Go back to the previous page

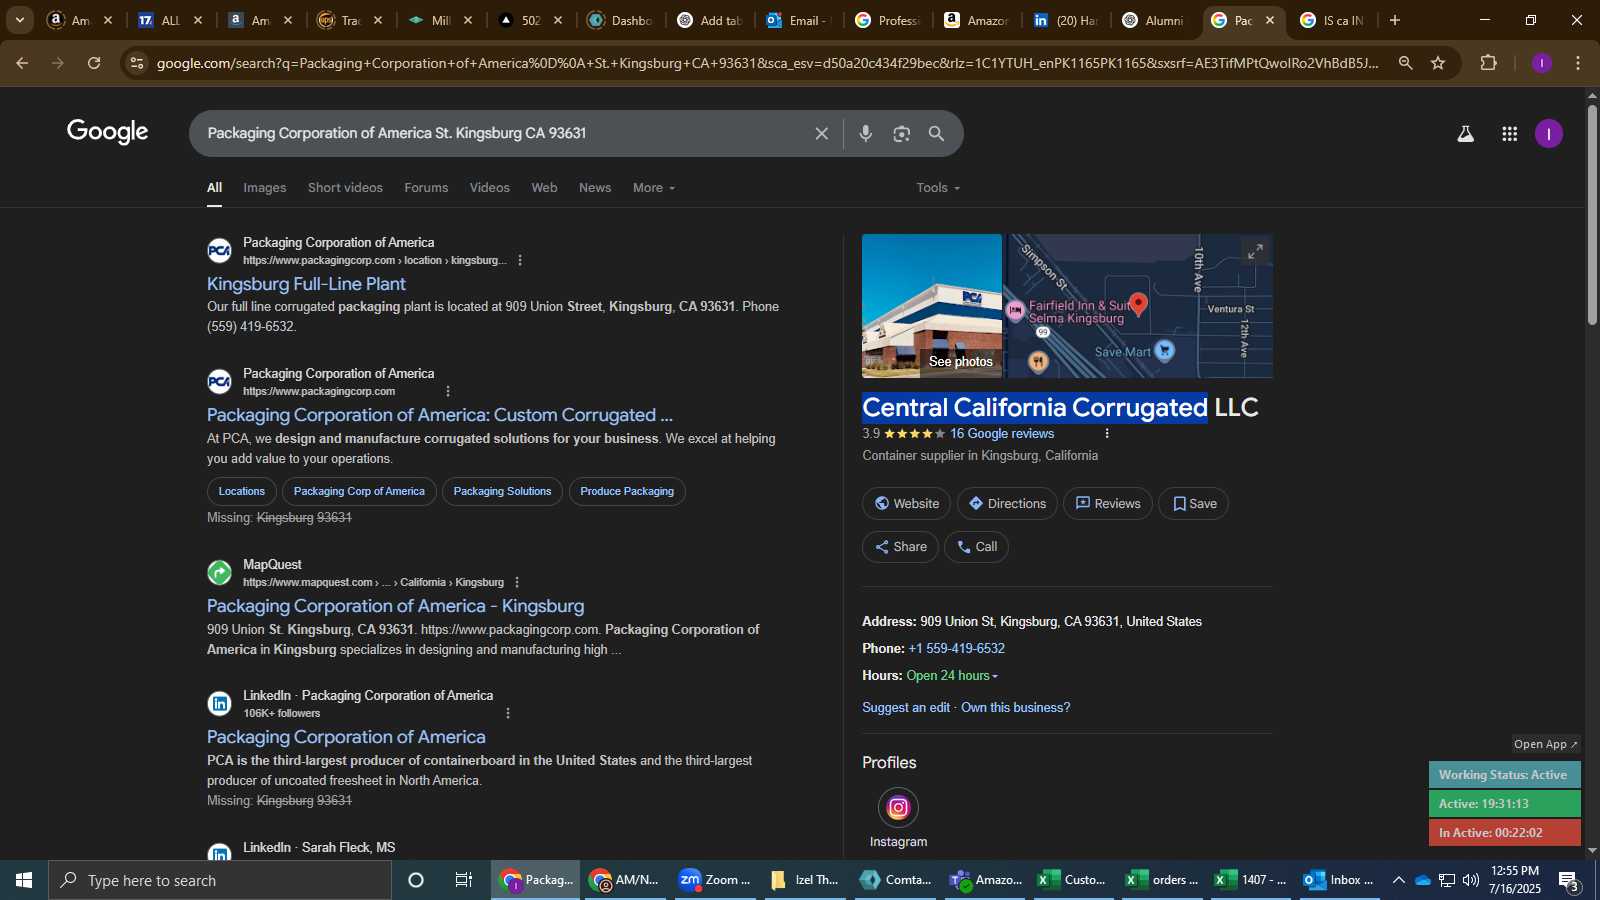click(22, 63)
